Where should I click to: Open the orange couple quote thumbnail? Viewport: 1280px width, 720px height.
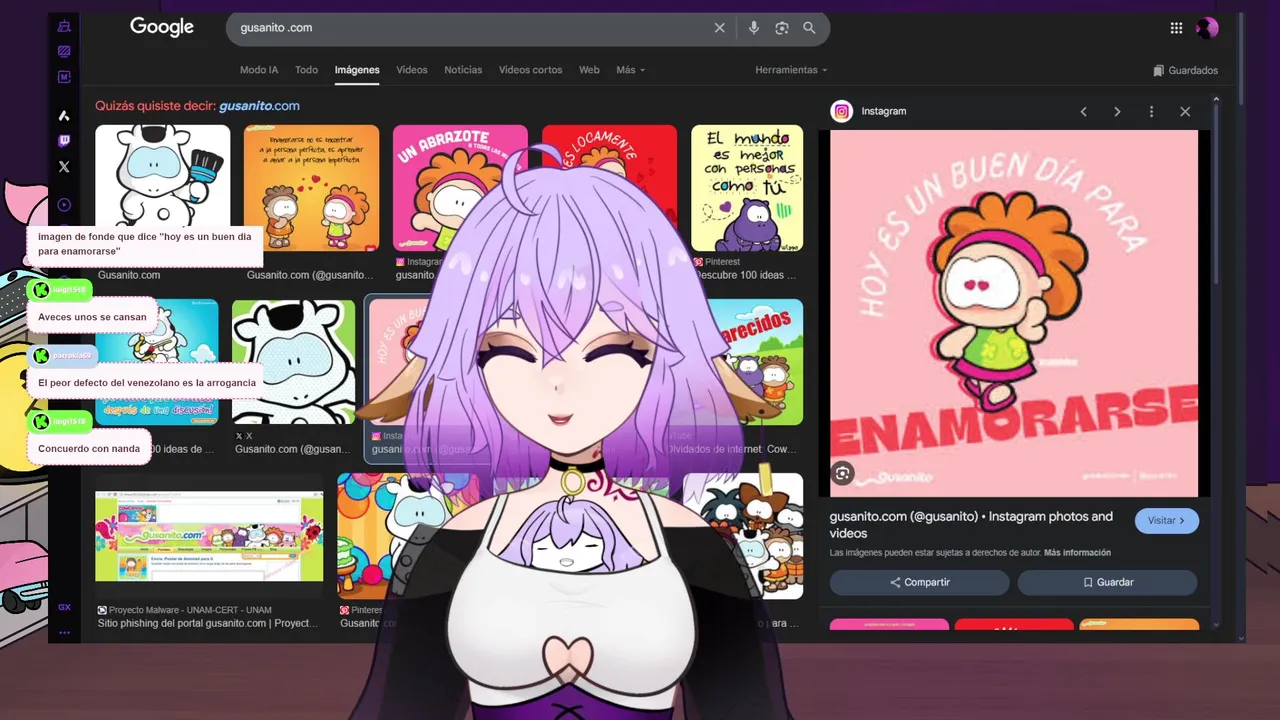[x=311, y=188]
